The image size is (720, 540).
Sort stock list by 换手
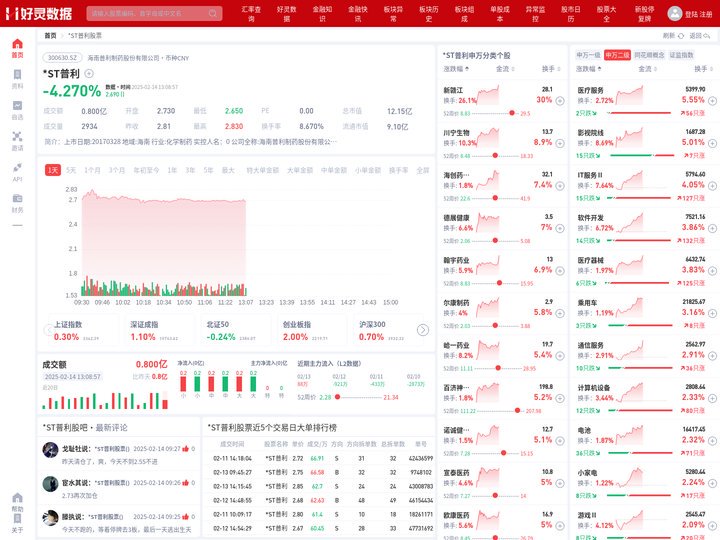[551, 69]
